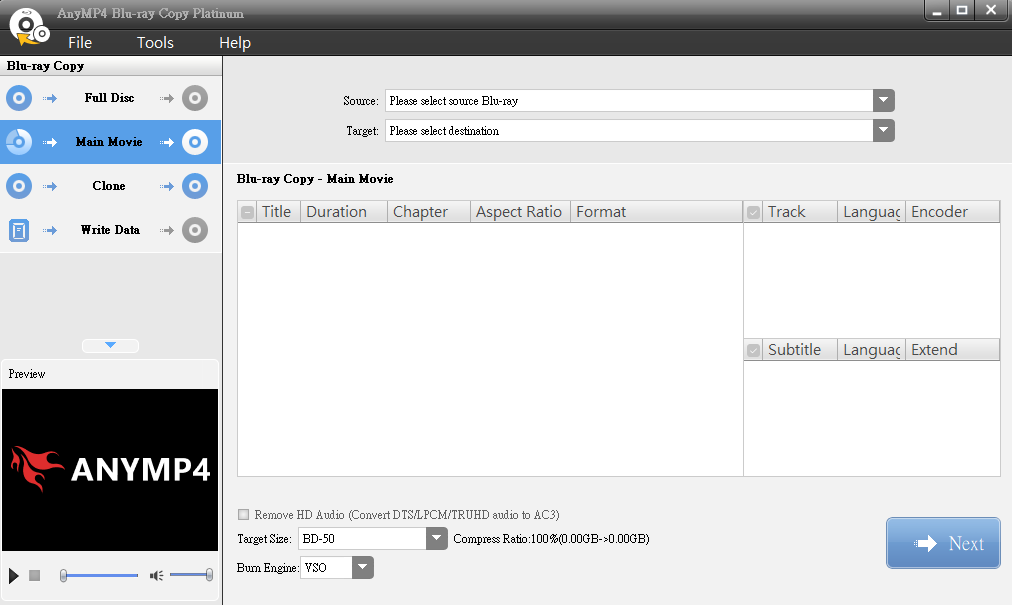Viewport: 1012px width, 605px height.
Task: Click the Full Disc source disc icon
Action: [19, 98]
